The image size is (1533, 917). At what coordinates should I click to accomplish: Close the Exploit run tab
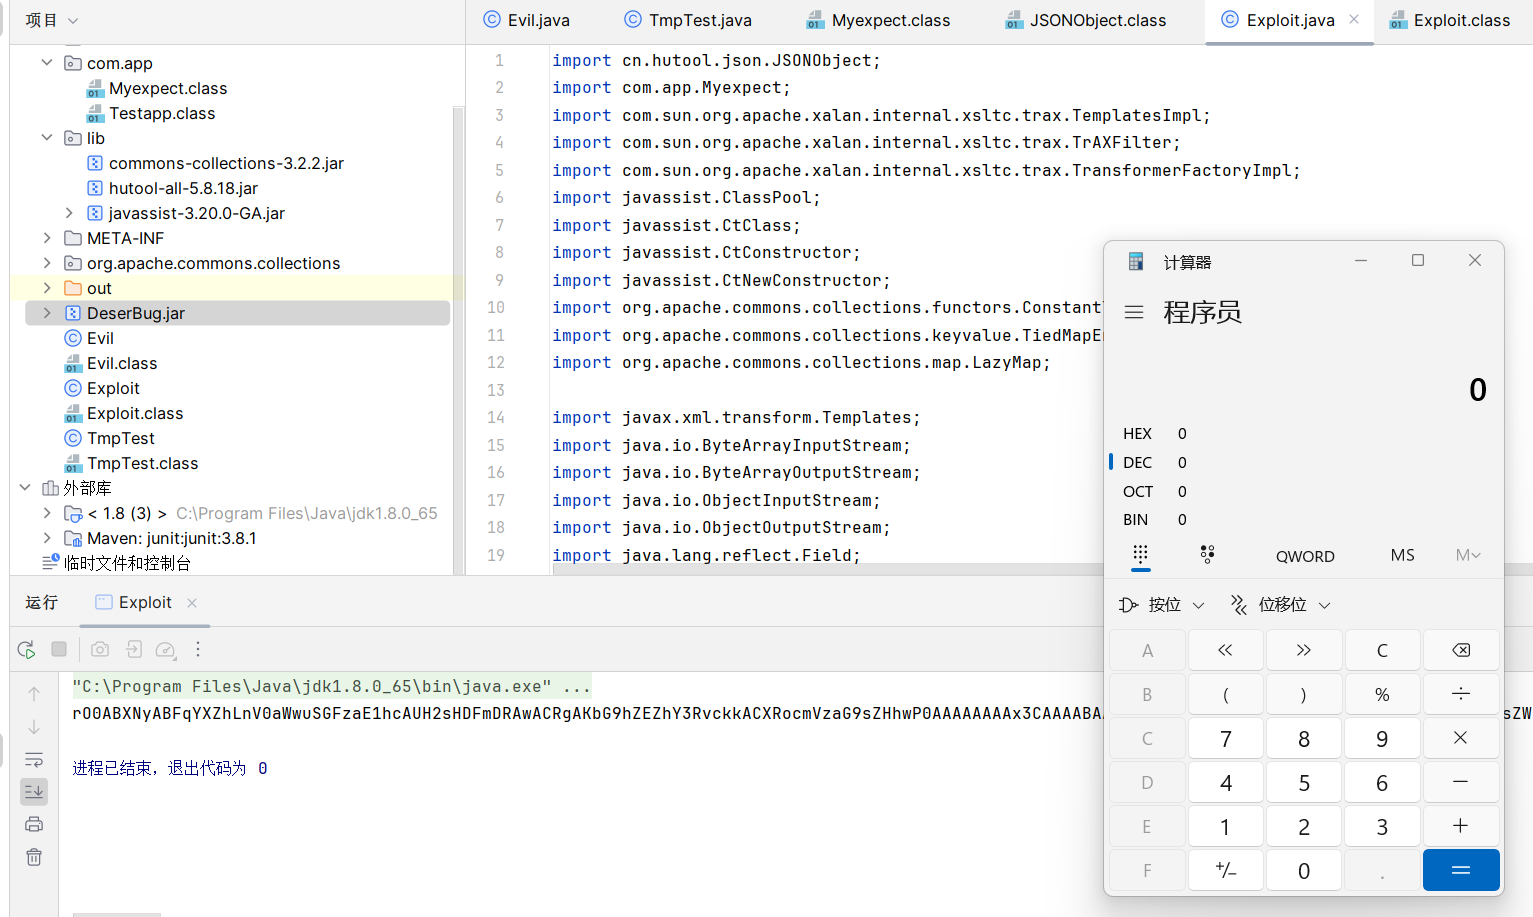pyautogui.click(x=192, y=603)
